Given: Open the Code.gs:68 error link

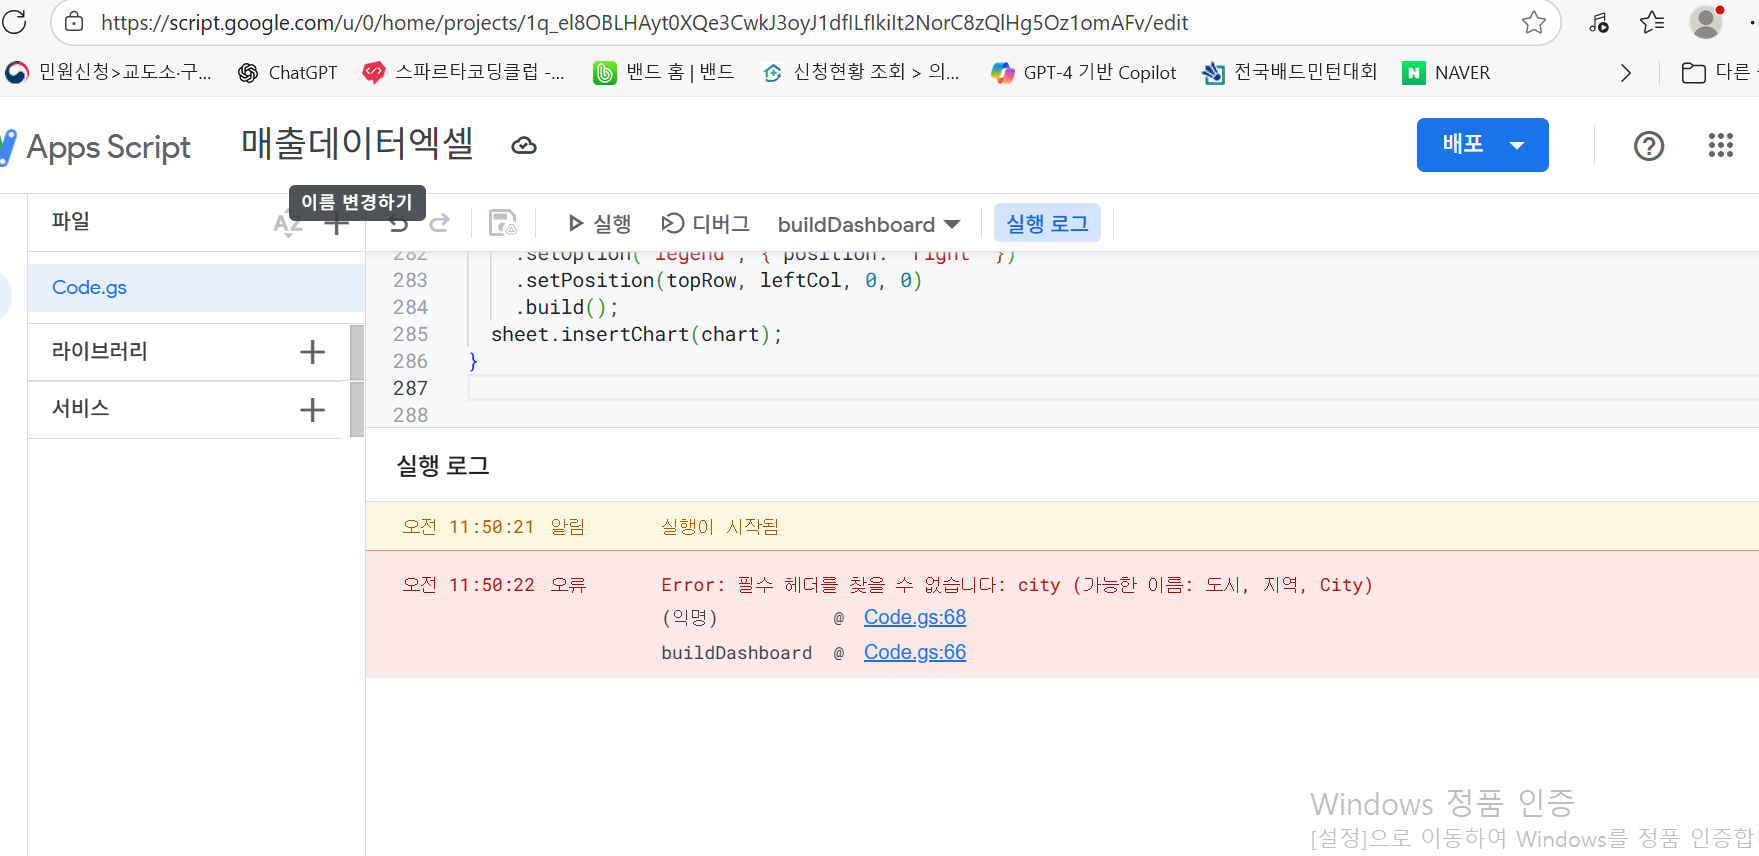Looking at the screenshot, I should [x=915, y=617].
